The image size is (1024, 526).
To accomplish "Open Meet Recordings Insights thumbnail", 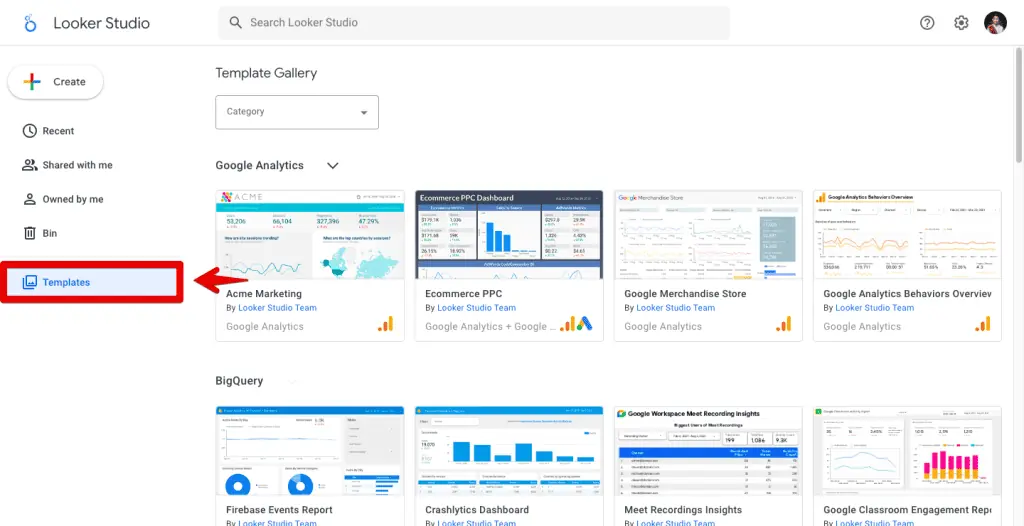I will click(x=708, y=451).
